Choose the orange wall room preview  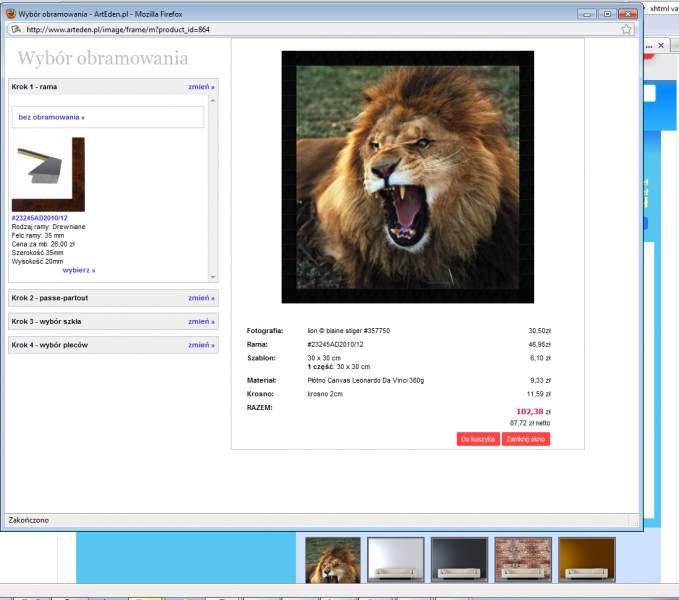[x=585, y=559]
